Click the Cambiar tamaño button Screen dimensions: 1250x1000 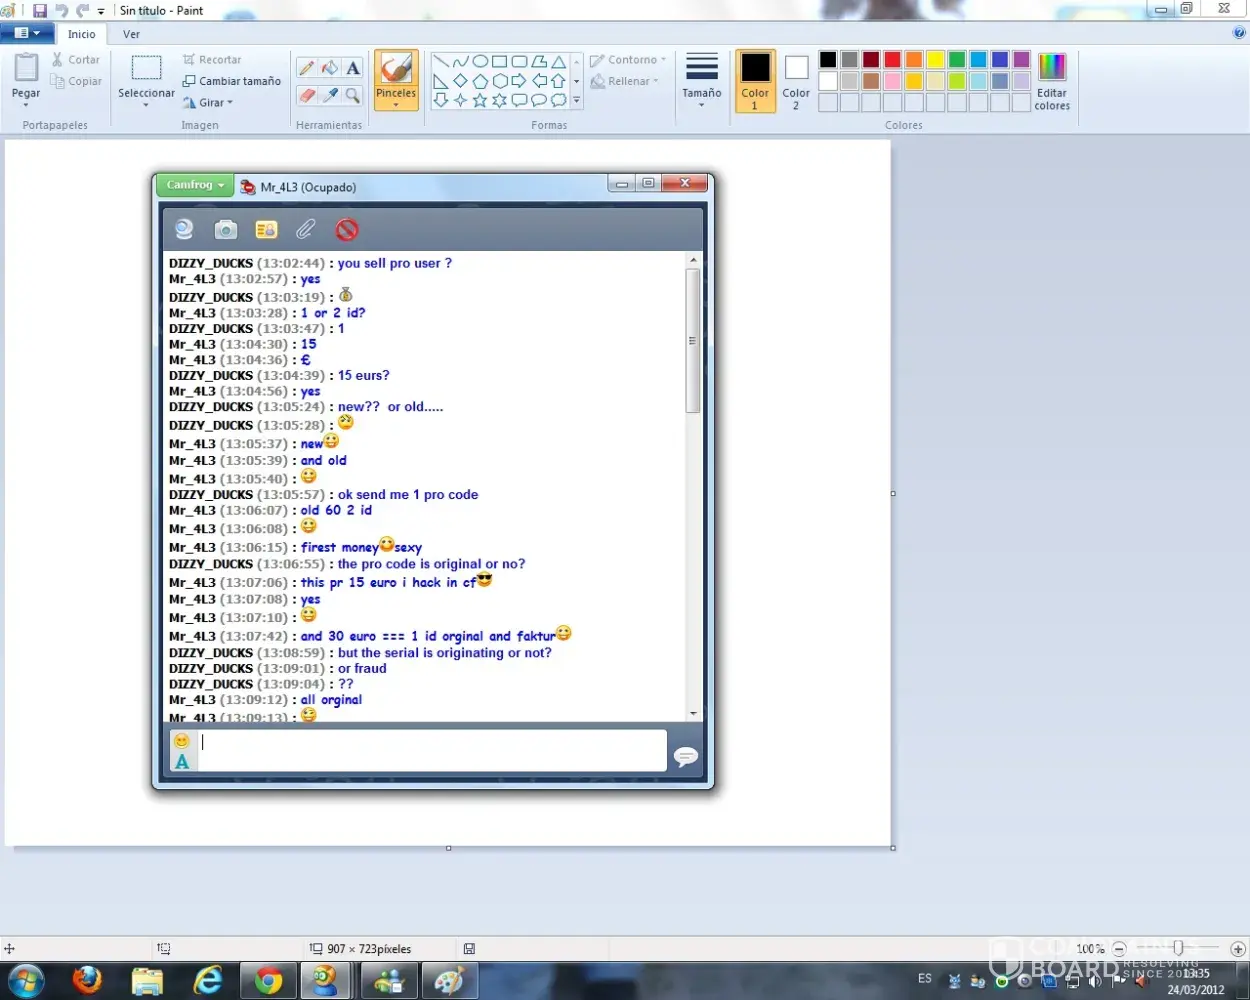click(231, 81)
